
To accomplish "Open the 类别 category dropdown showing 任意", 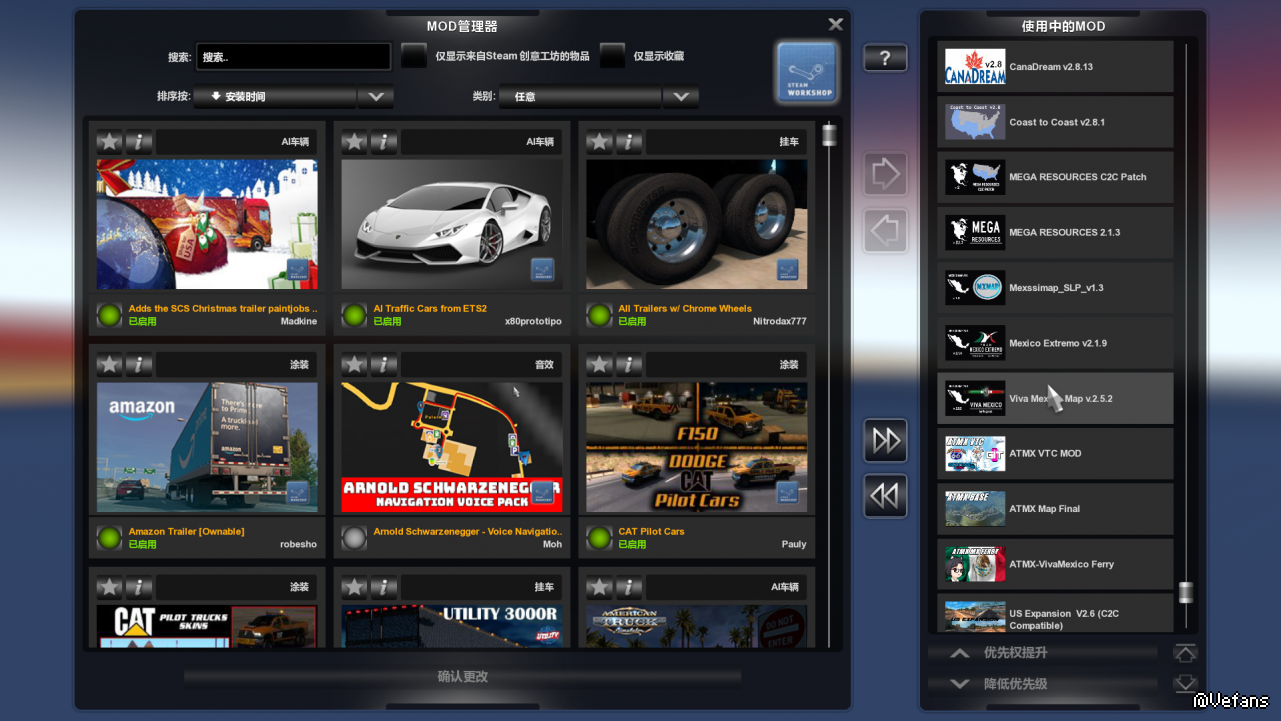I will (599, 97).
